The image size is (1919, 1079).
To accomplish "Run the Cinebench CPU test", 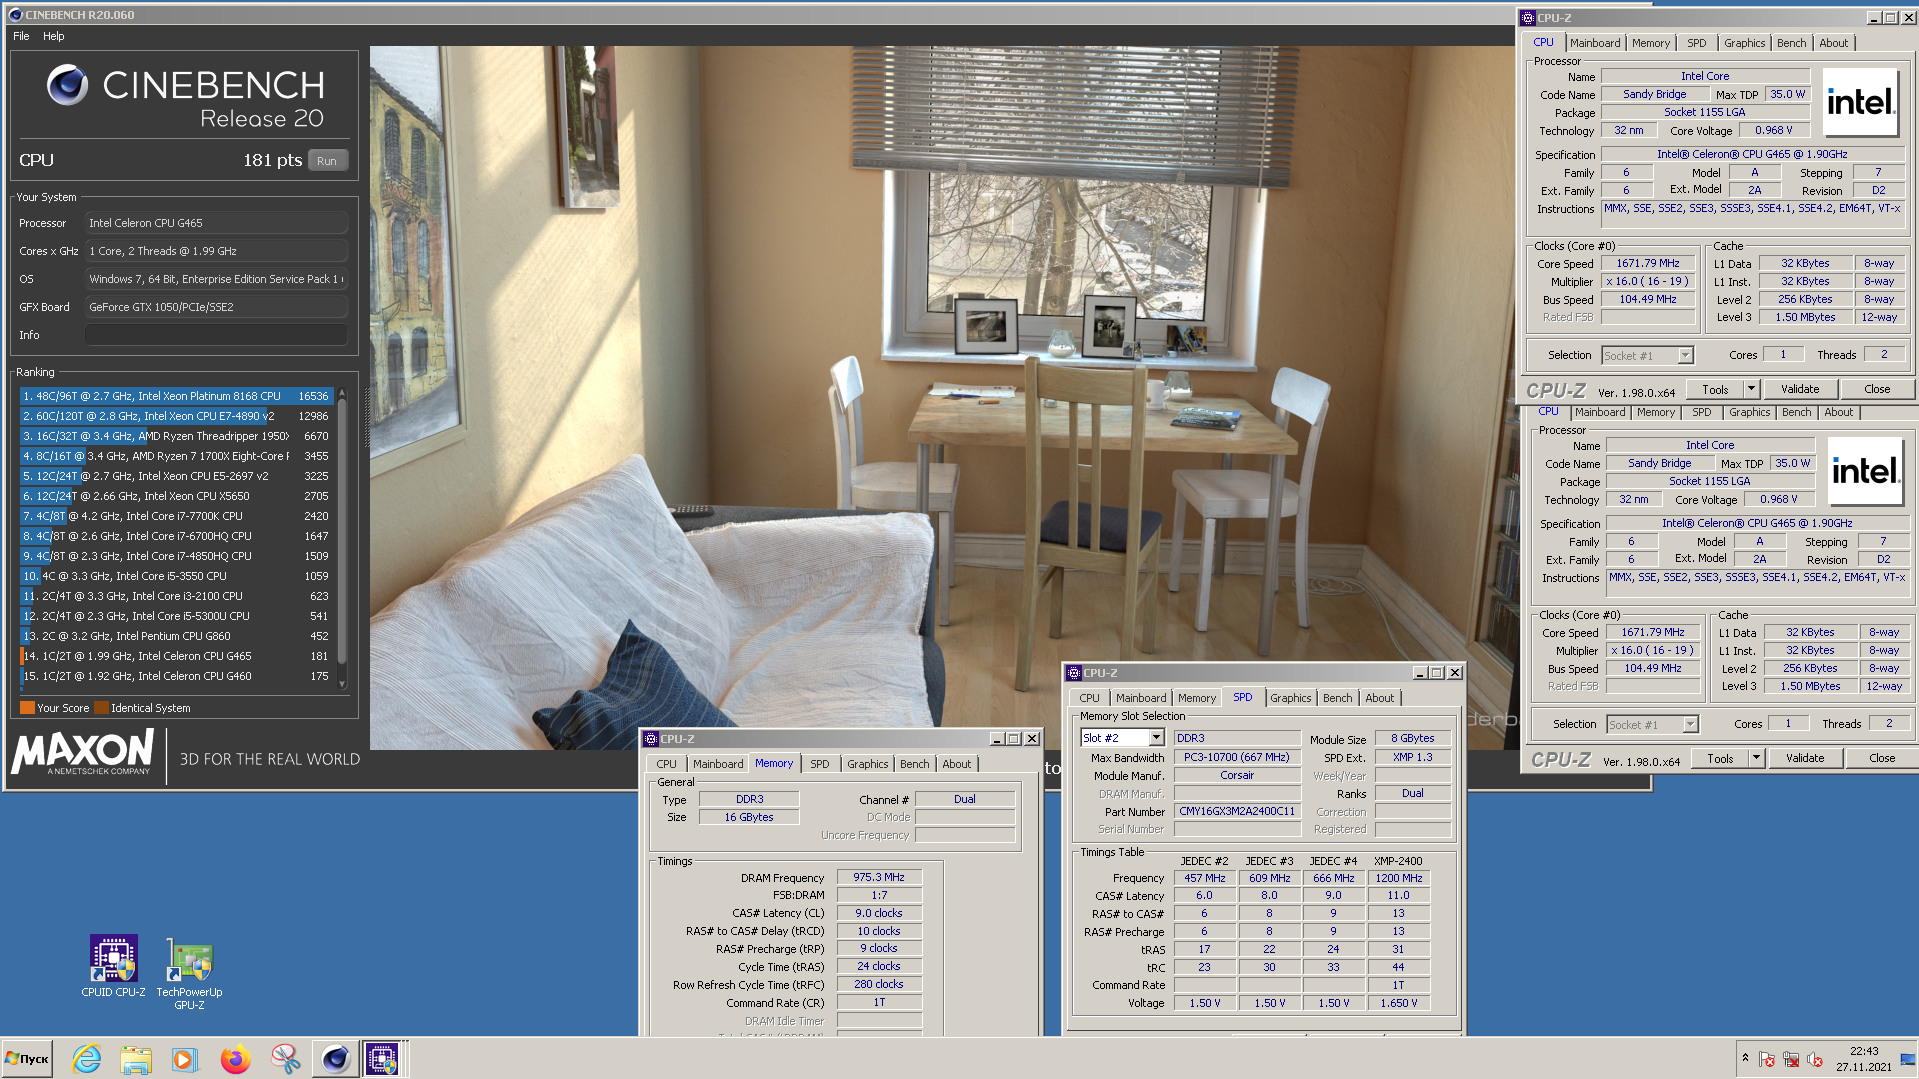I will 327,161.
